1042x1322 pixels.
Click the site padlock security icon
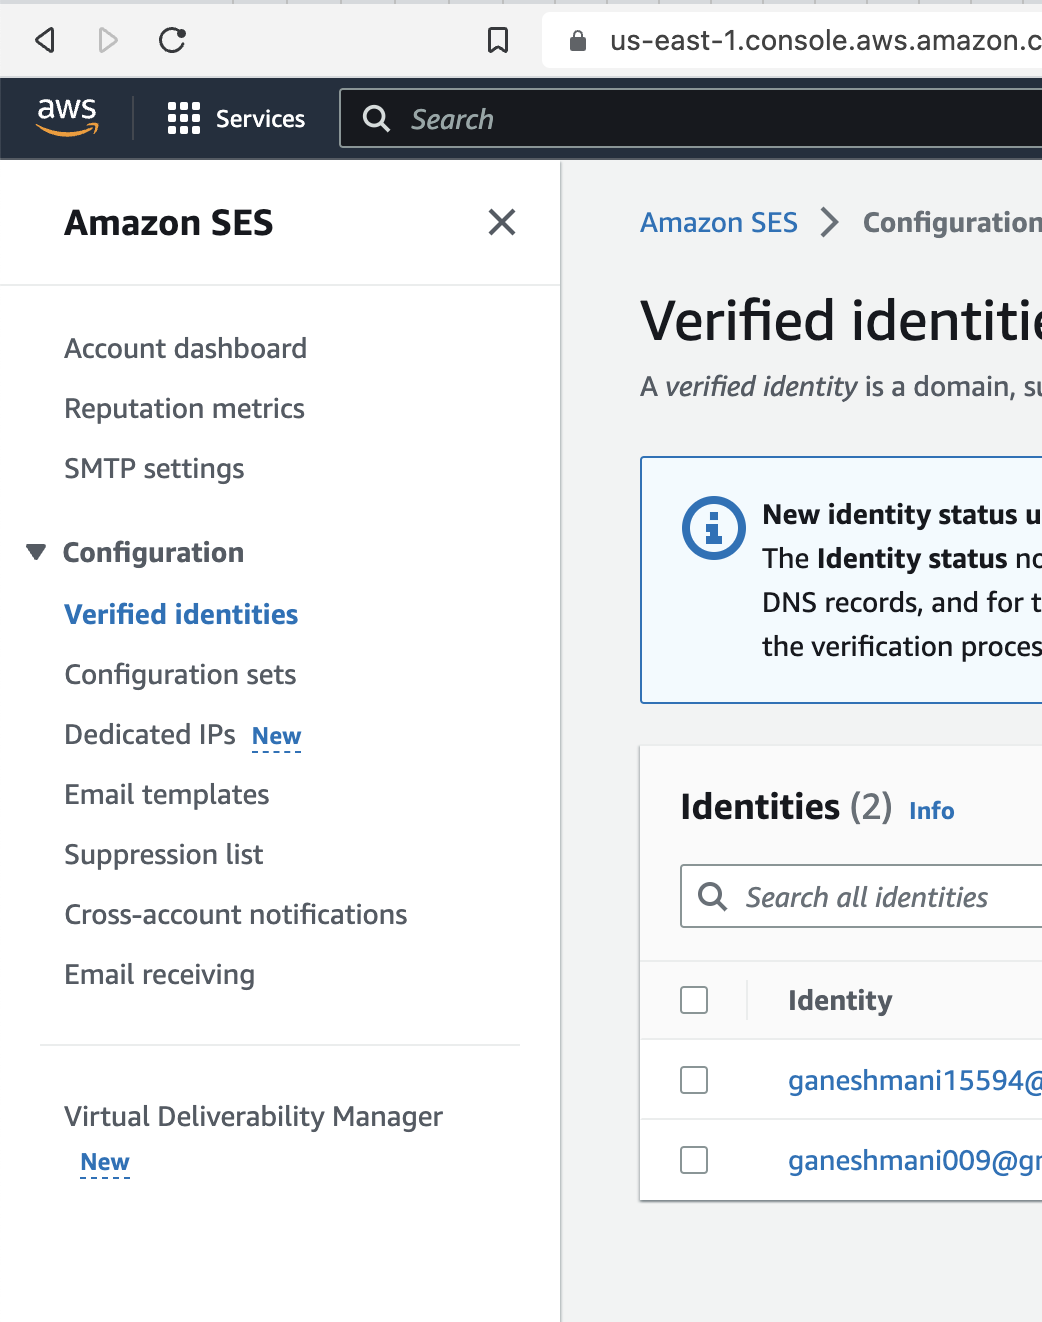(577, 41)
